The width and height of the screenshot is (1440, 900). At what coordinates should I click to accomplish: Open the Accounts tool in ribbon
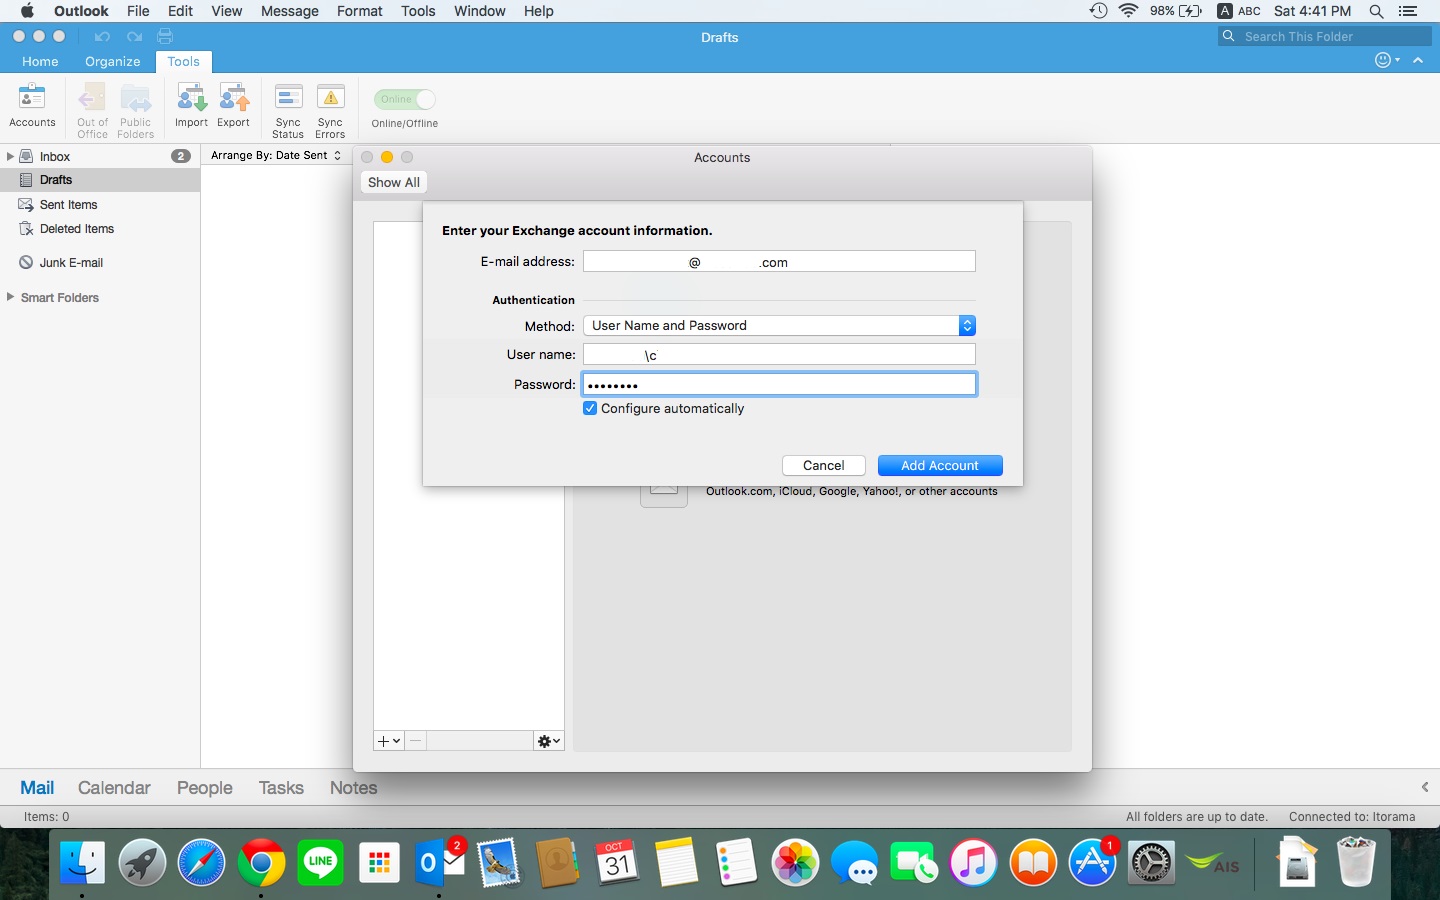32,106
